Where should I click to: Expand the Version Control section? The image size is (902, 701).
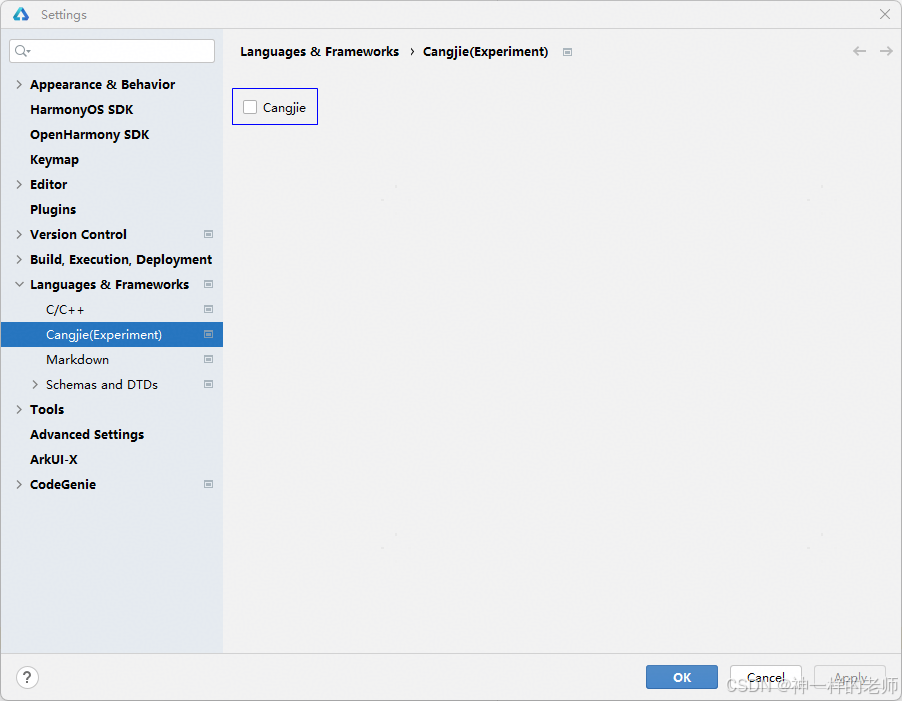click(x=19, y=235)
